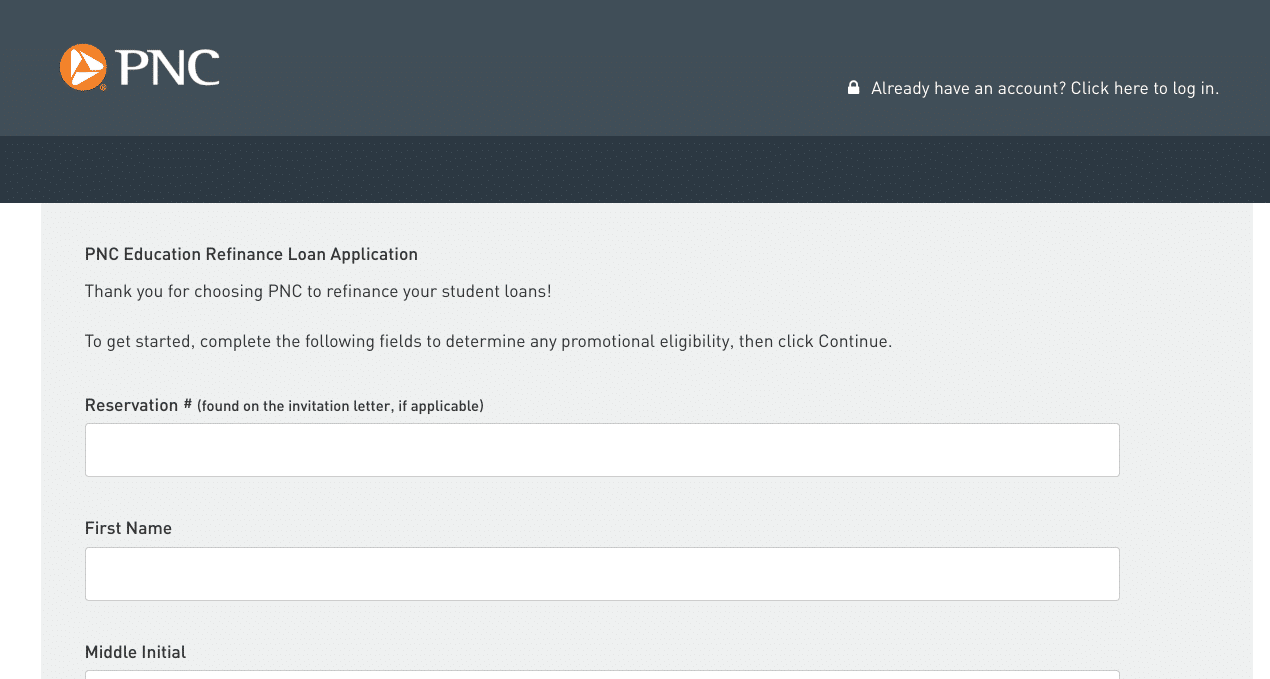The width and height of the screenshot is (1270, 679).
Task: Click the padlock icon beside login text
Action: coord(853,88)
